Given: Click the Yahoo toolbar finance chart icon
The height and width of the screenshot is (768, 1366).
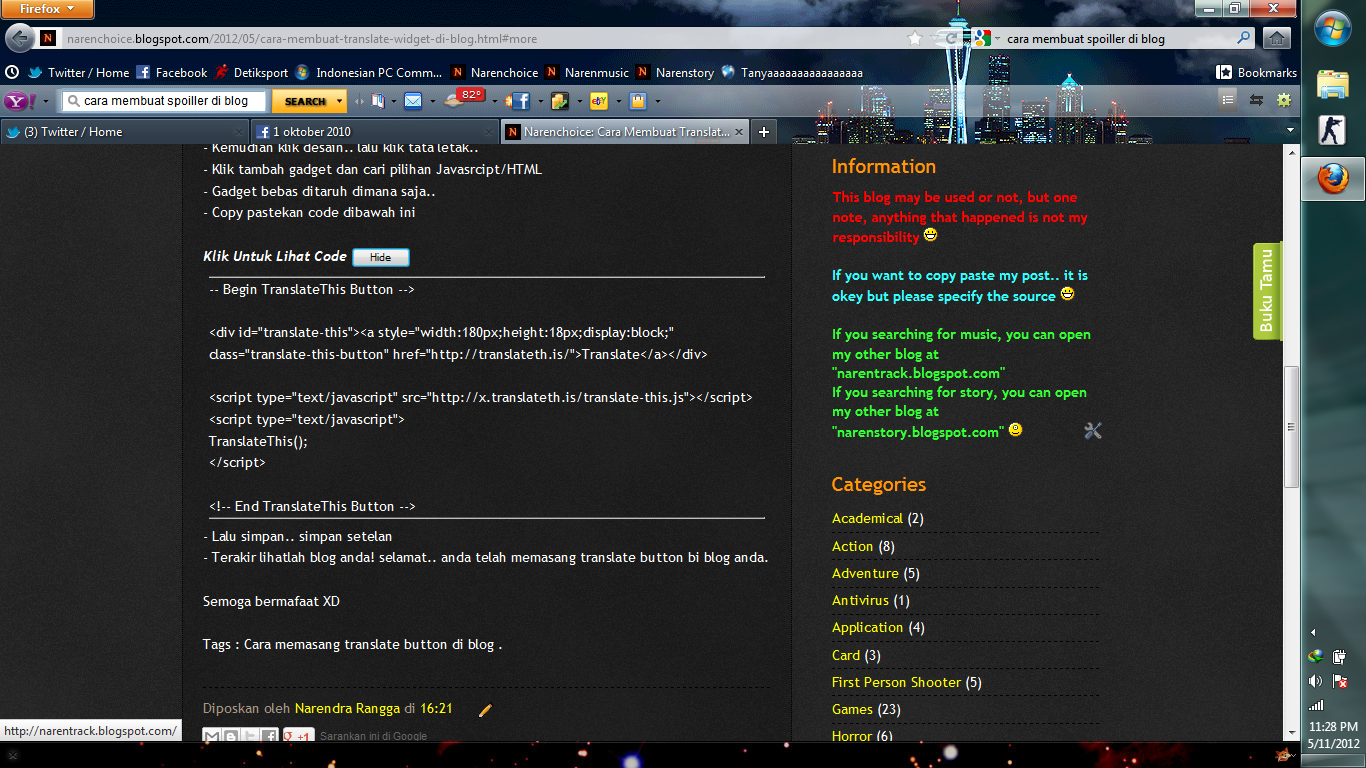Looking at the screenshot, I should coord(560,101).
